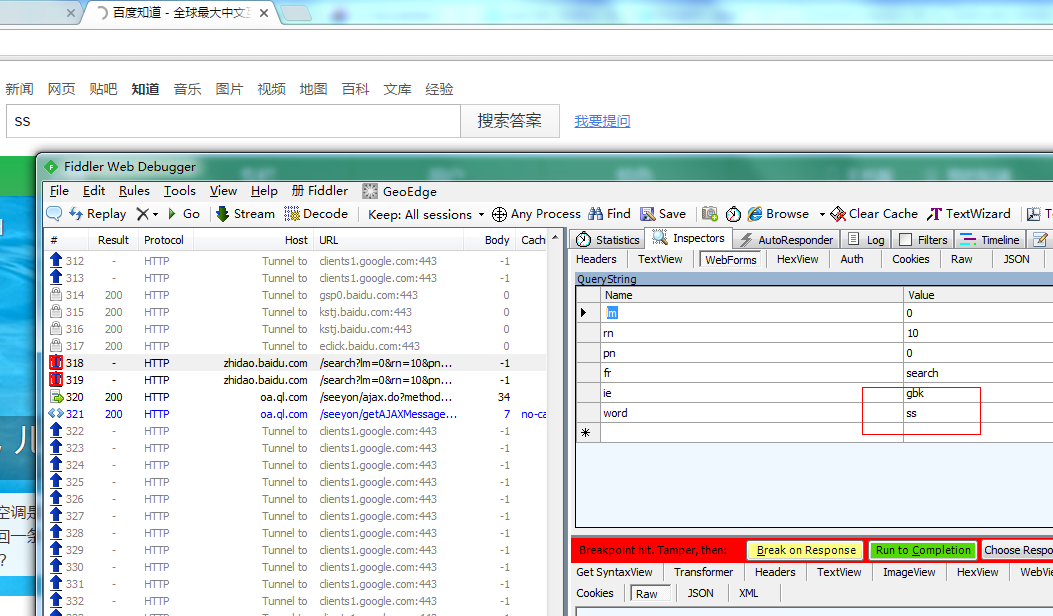Click Run to Completion for the breakpoint
This screenshot has height=616, width=1053.
(x=922, y=550)
